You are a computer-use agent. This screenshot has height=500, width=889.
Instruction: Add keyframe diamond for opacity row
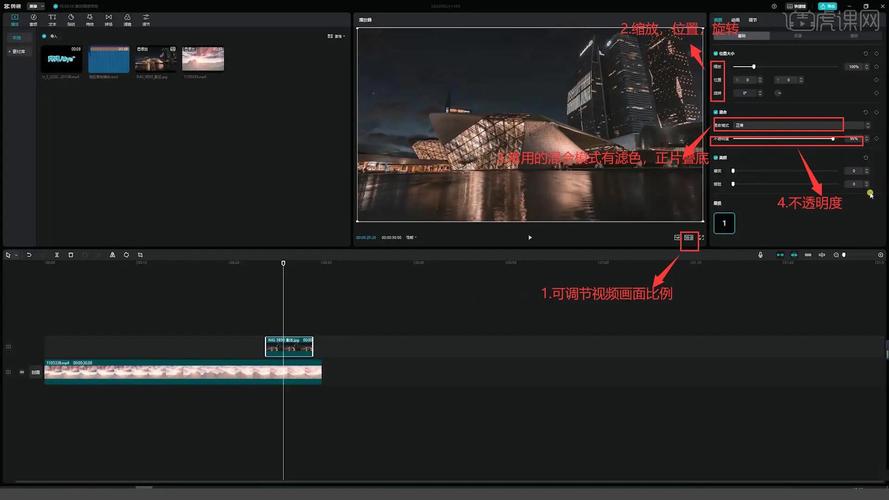[x=877, y=139]
